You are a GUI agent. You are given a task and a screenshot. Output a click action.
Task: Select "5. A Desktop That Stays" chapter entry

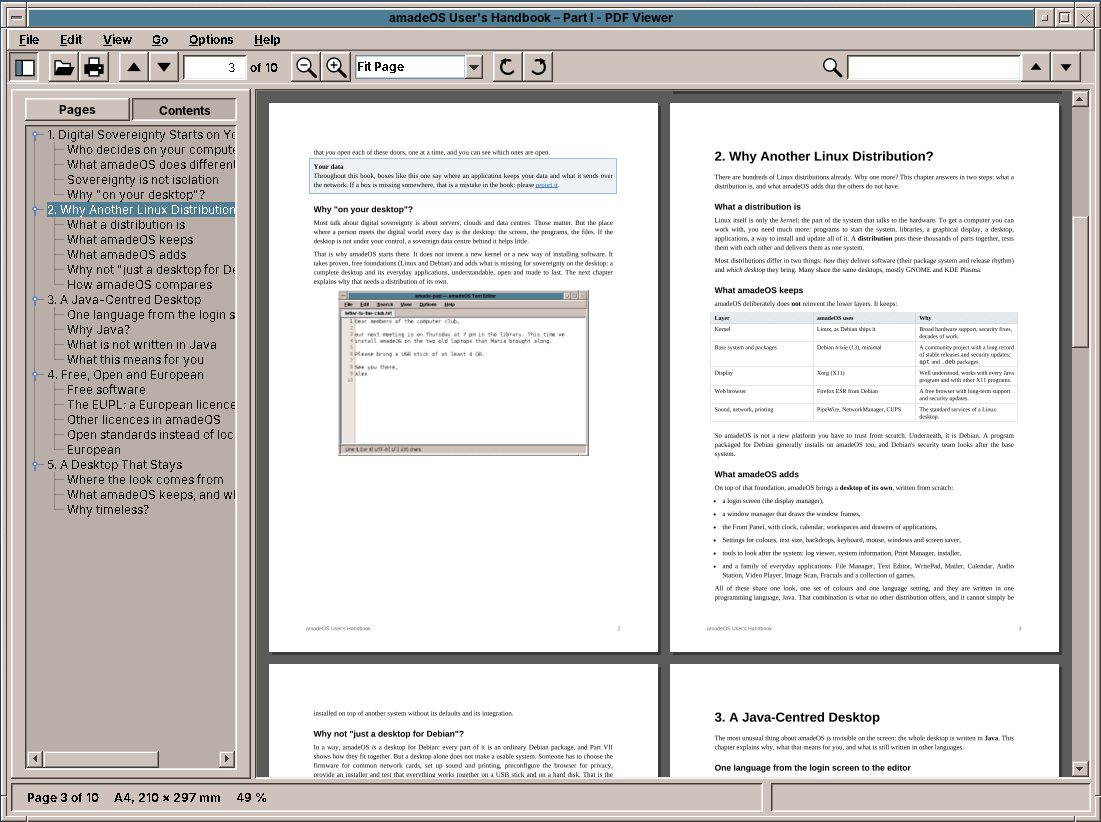(x=114, y=465)
